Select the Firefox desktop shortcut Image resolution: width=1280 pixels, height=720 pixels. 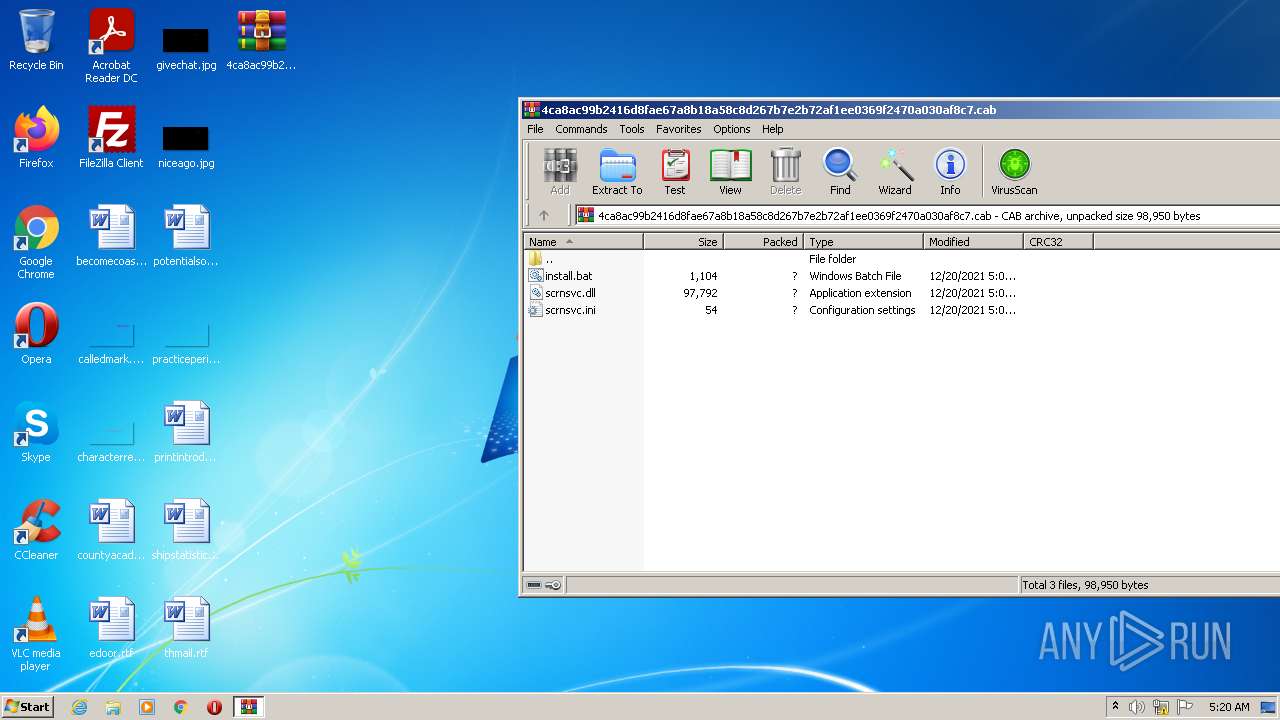click(x=36, y=138)
